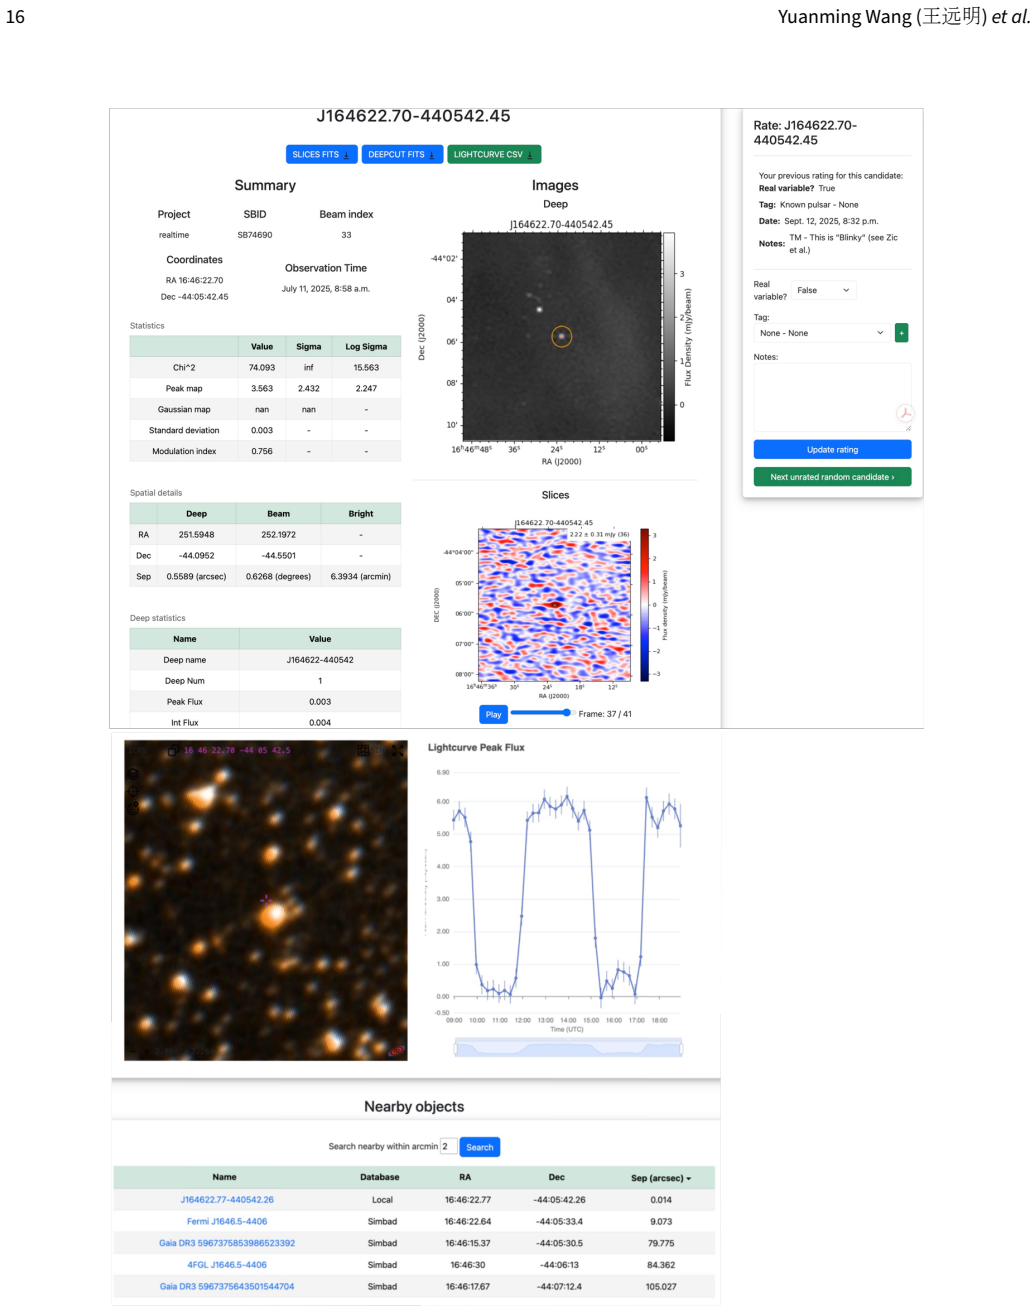Click the Modulation index value 0.756
This screenshot has width=1036, height=1312.
[262, 451]
